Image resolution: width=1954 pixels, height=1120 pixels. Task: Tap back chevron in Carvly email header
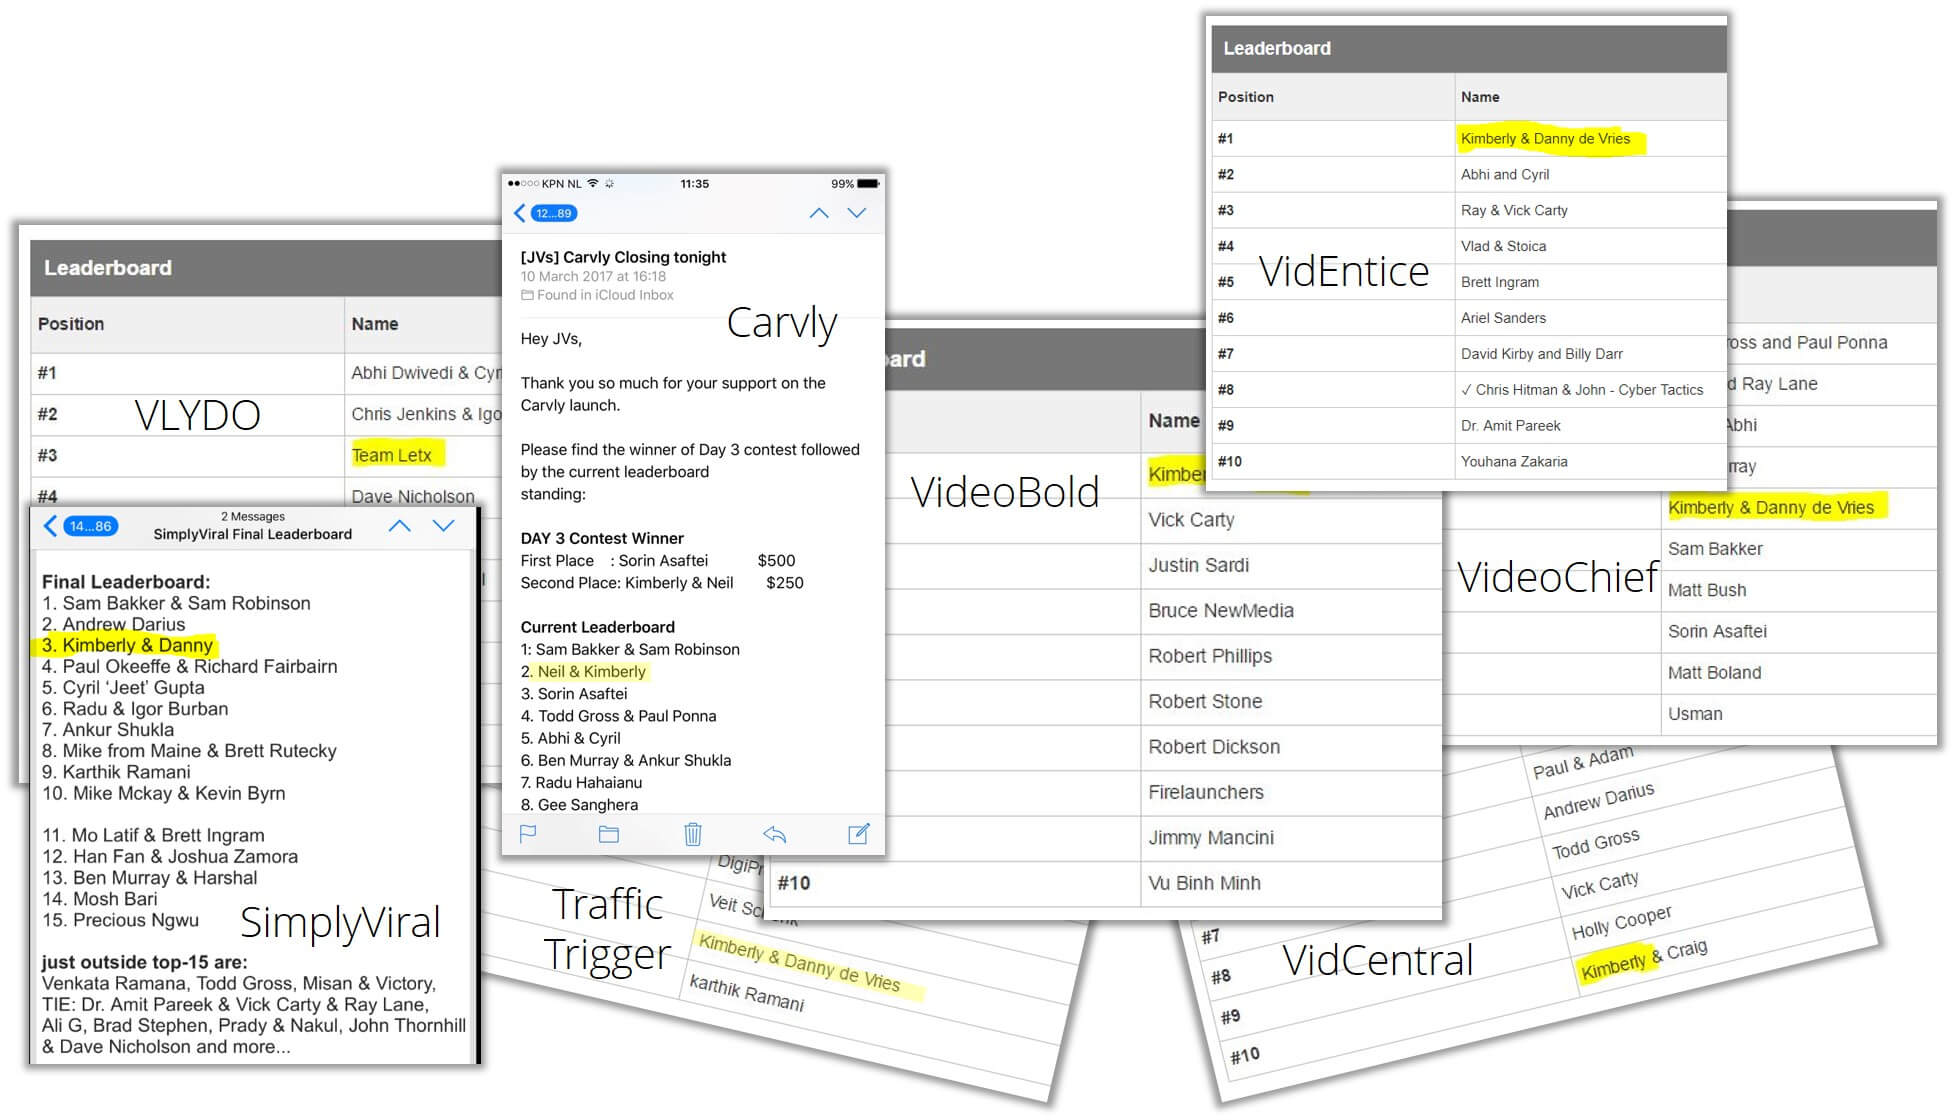pyautogui.click(x=520, y=213)
